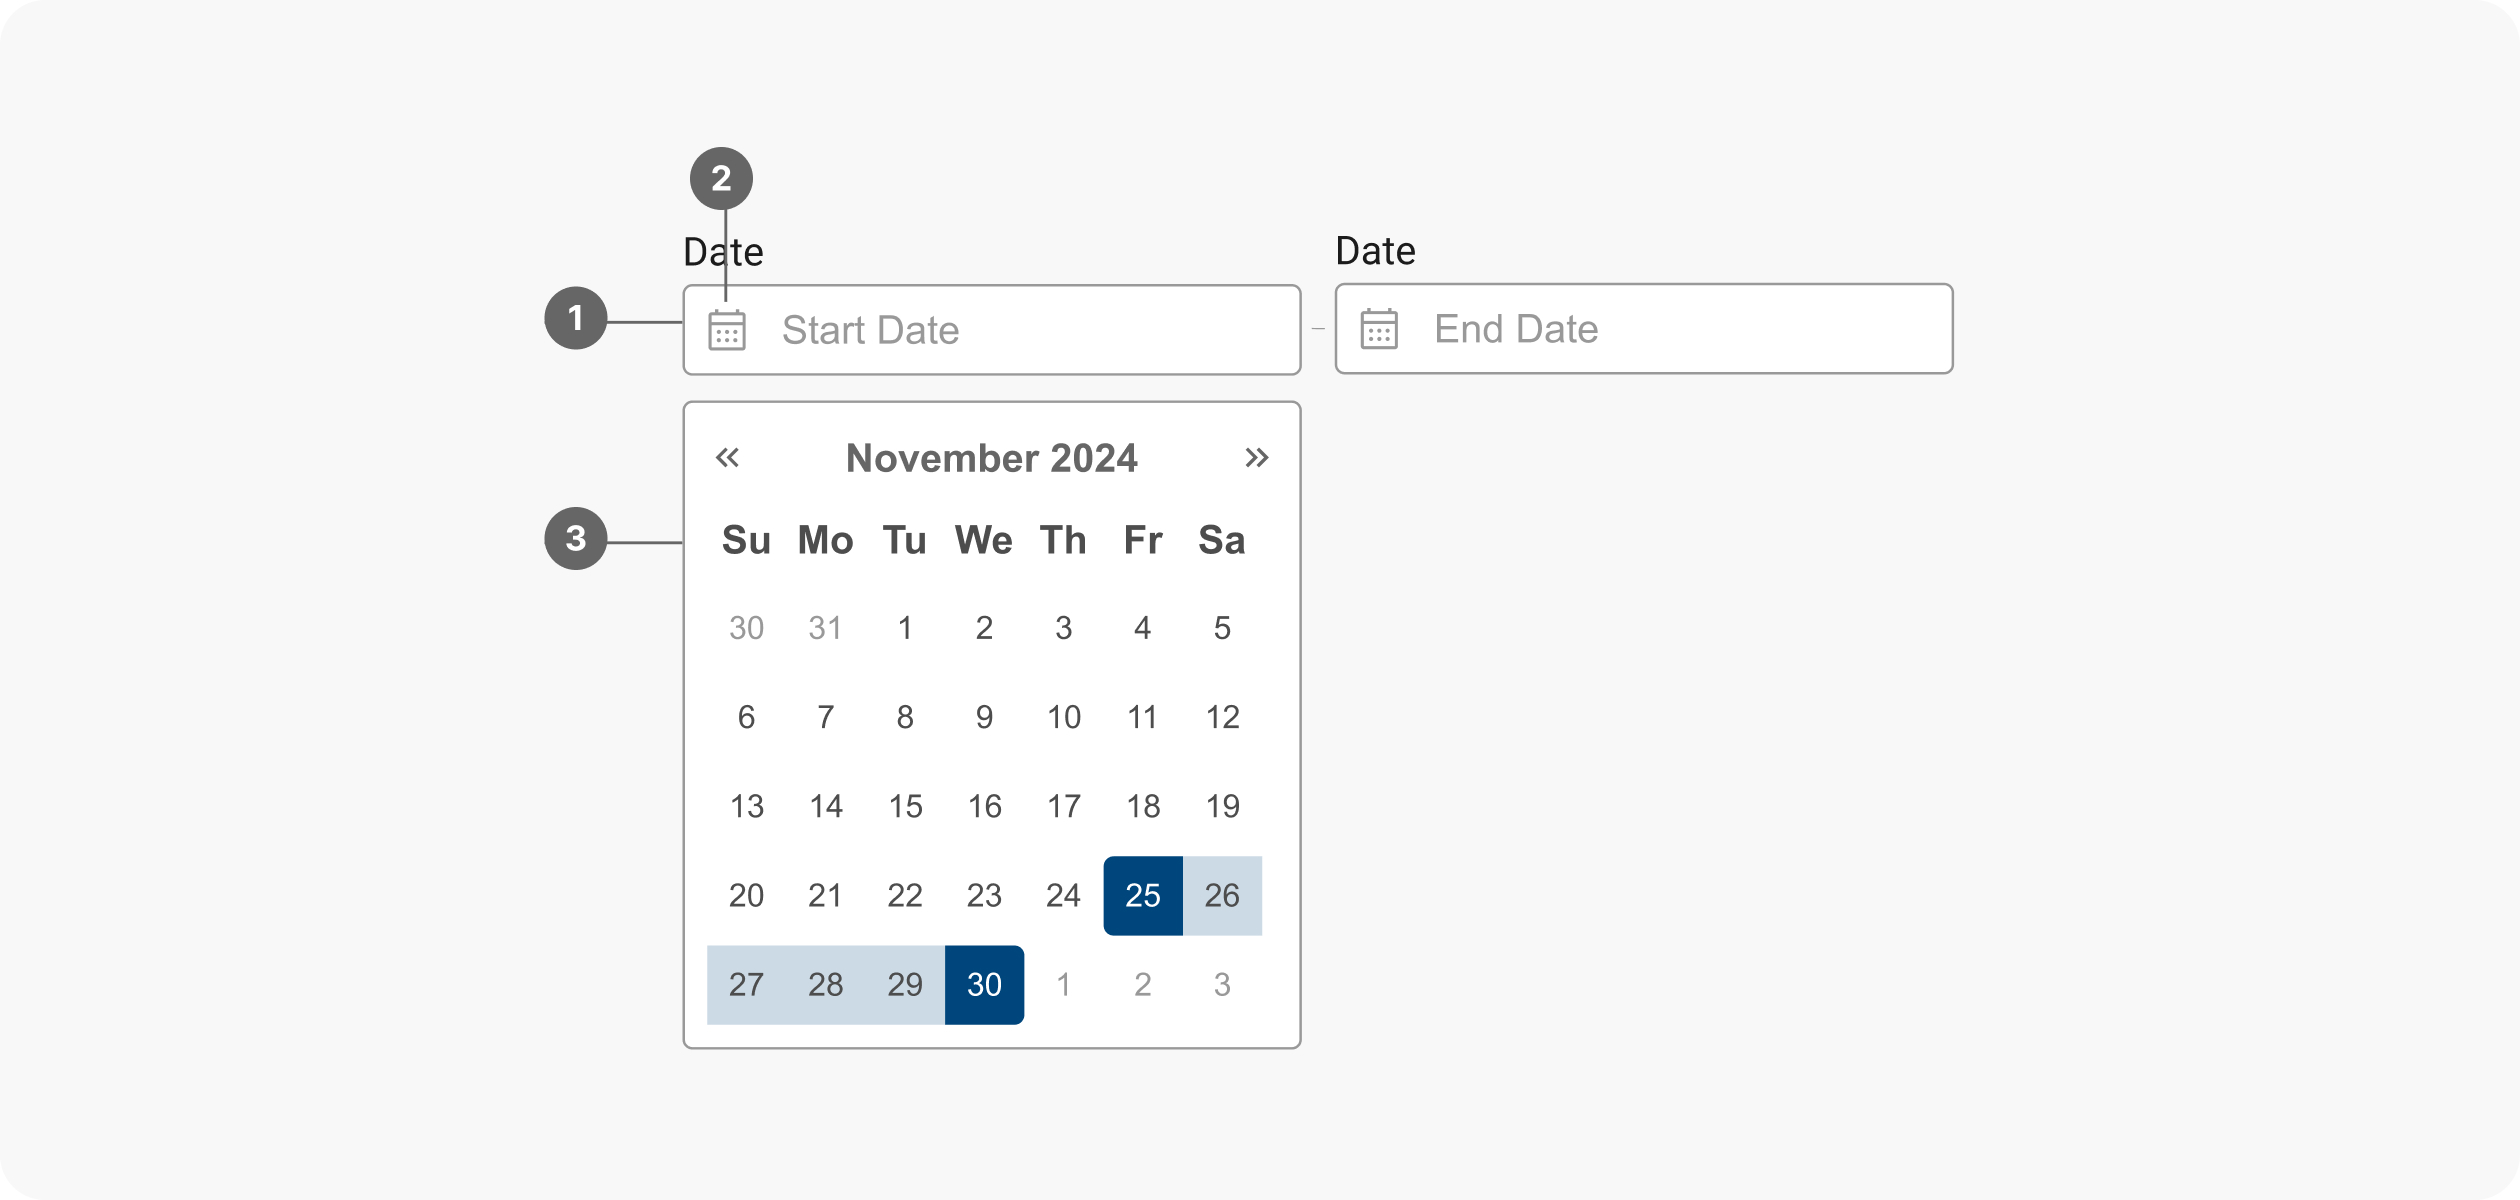
Task: Click the End Date calendar icon
Action: tap(1379, 329)
